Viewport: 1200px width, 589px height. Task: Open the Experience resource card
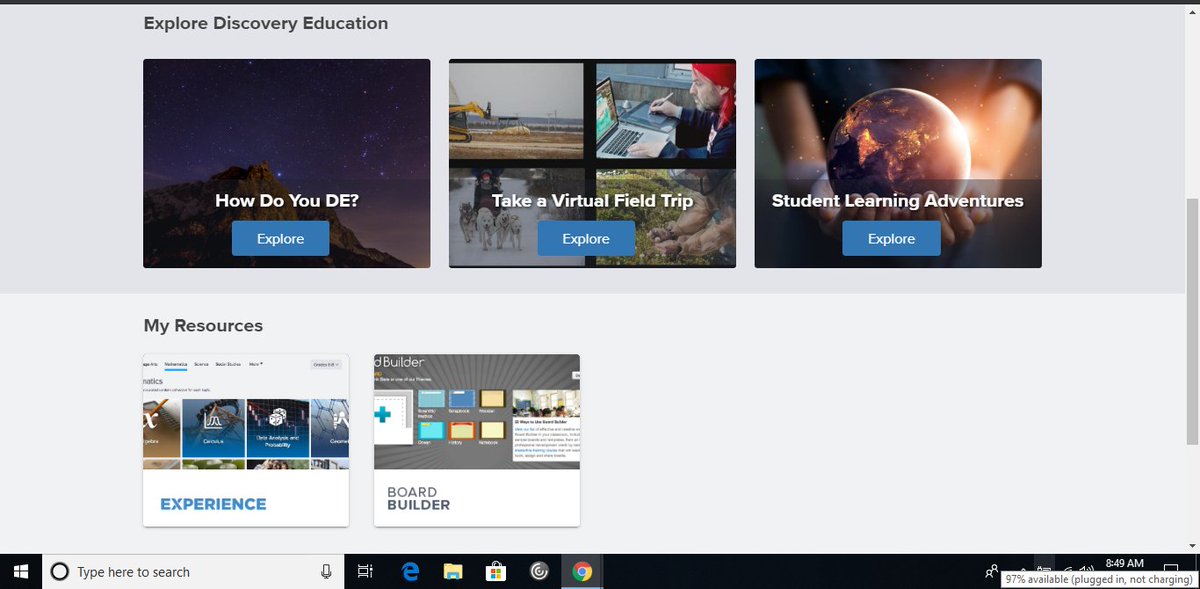(x=246, y=440)
